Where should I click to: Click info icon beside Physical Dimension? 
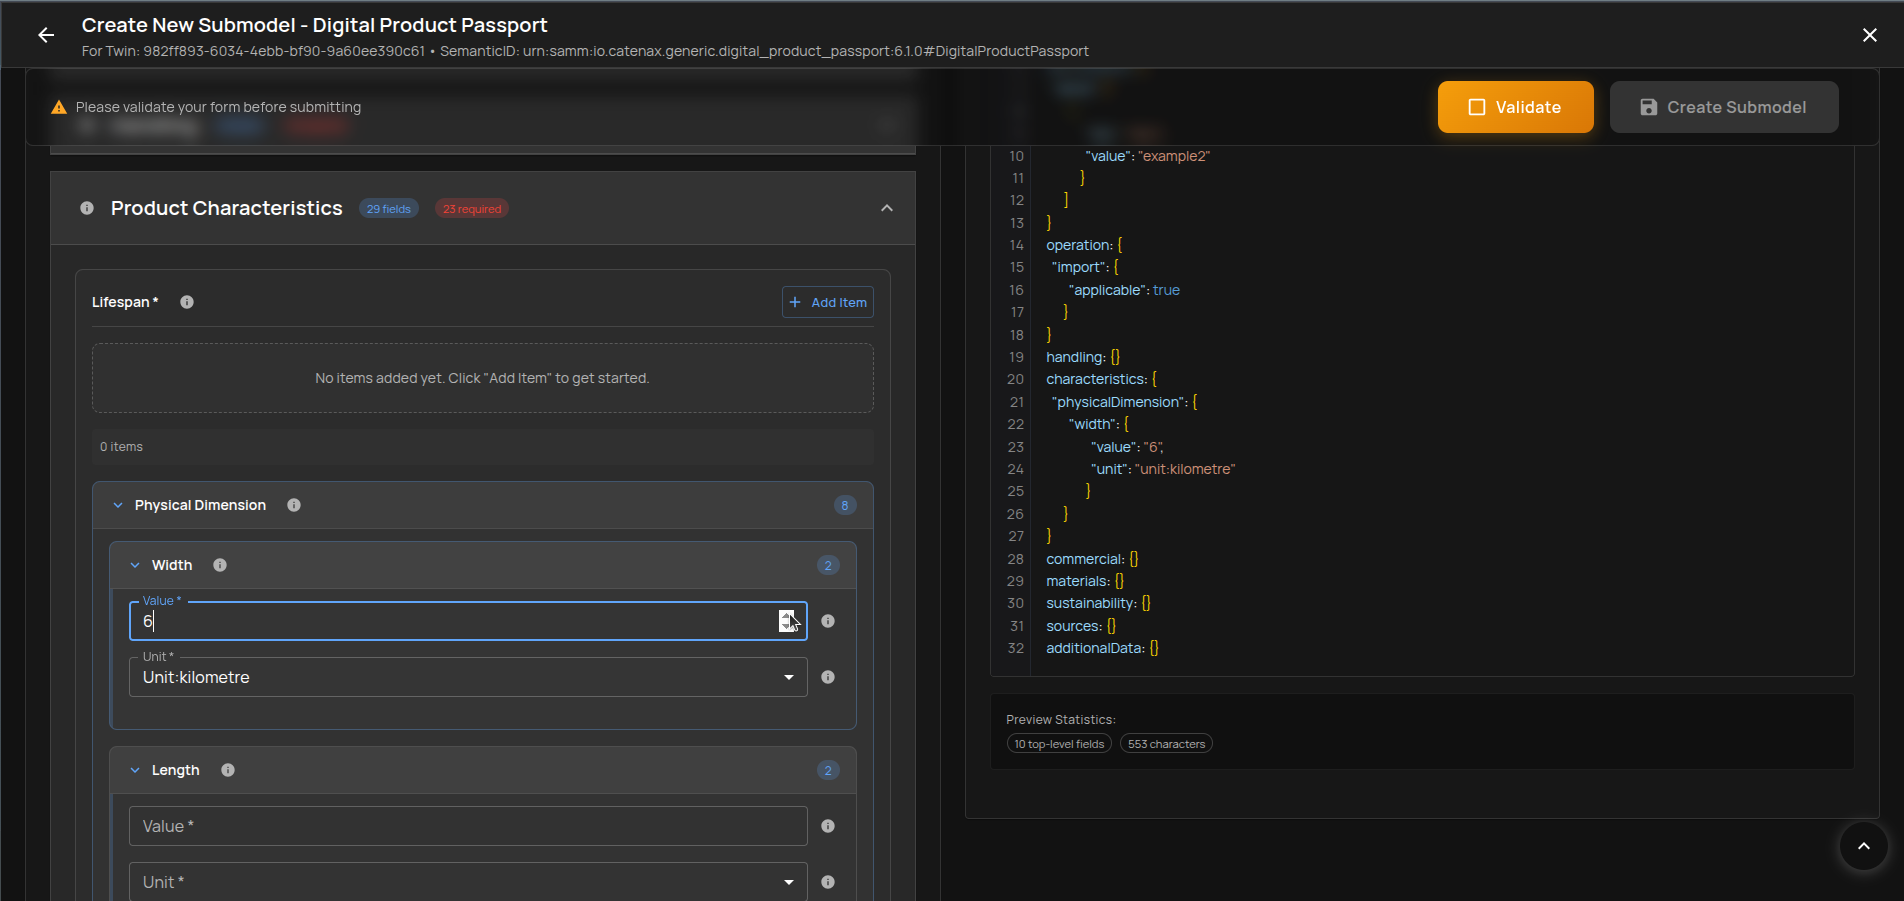click(294, 505)
